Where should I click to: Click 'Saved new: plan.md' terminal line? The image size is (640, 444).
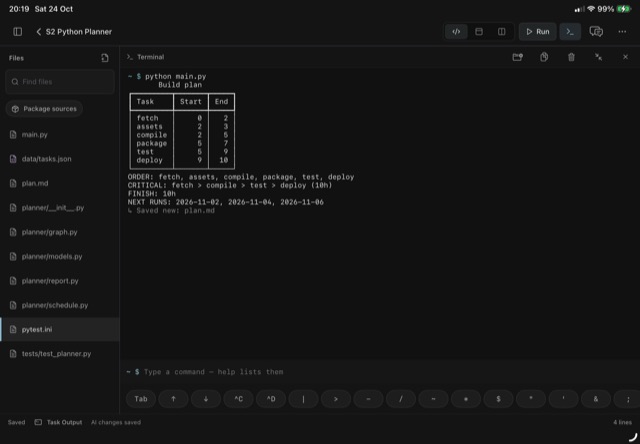click(x=171, y=211)
